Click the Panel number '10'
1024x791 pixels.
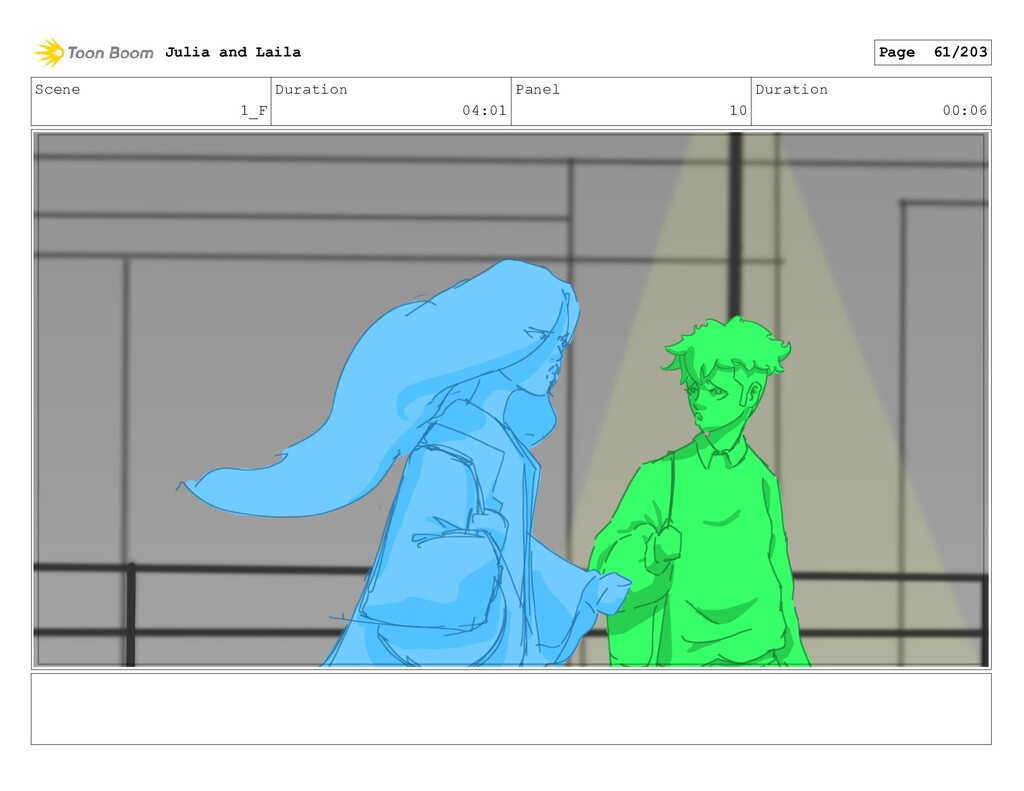point(738,110)
